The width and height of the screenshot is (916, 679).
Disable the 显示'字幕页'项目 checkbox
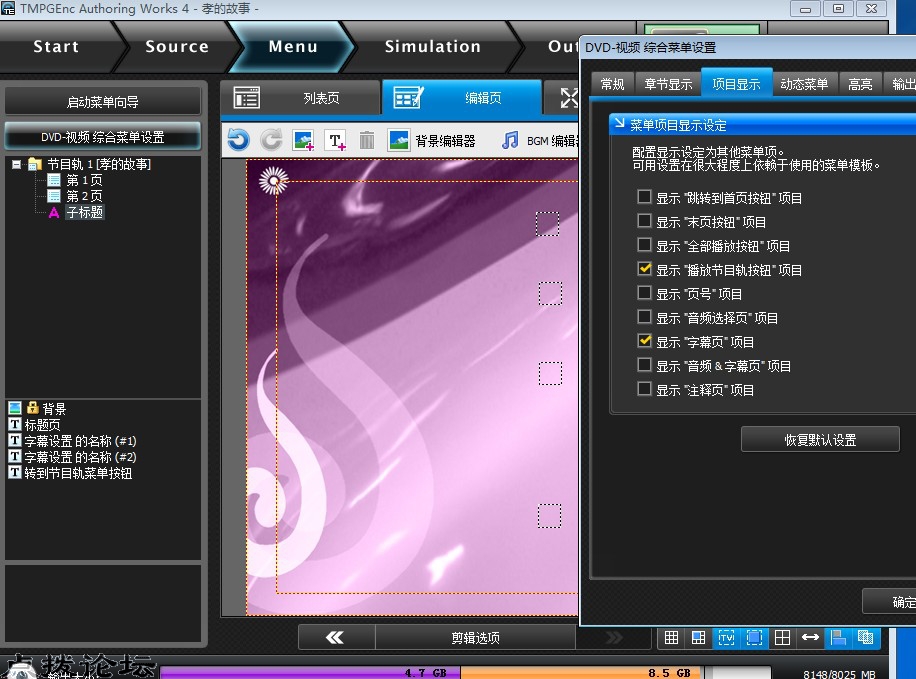tap(645, 341)
